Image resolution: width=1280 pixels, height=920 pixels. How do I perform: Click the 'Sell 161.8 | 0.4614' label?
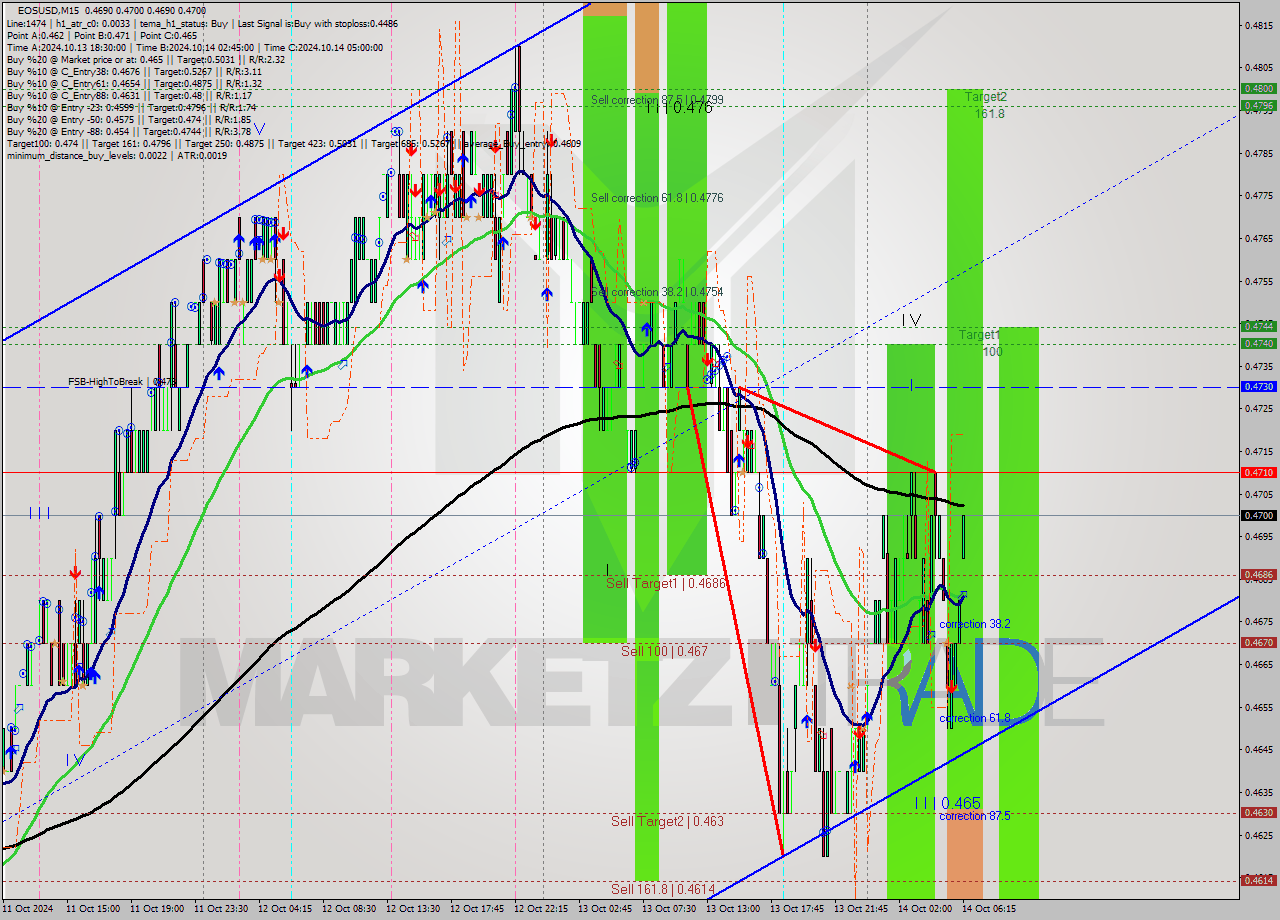(x=663, y=888)
